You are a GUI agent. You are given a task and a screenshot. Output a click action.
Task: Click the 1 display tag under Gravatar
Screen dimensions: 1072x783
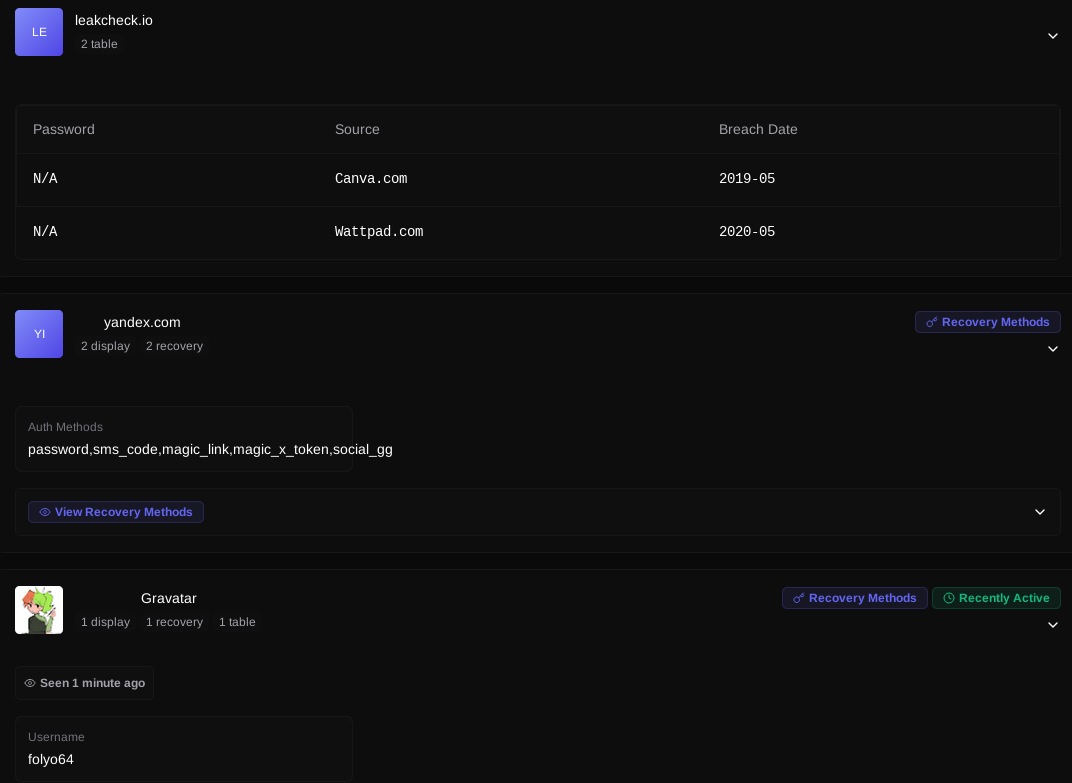105,622
